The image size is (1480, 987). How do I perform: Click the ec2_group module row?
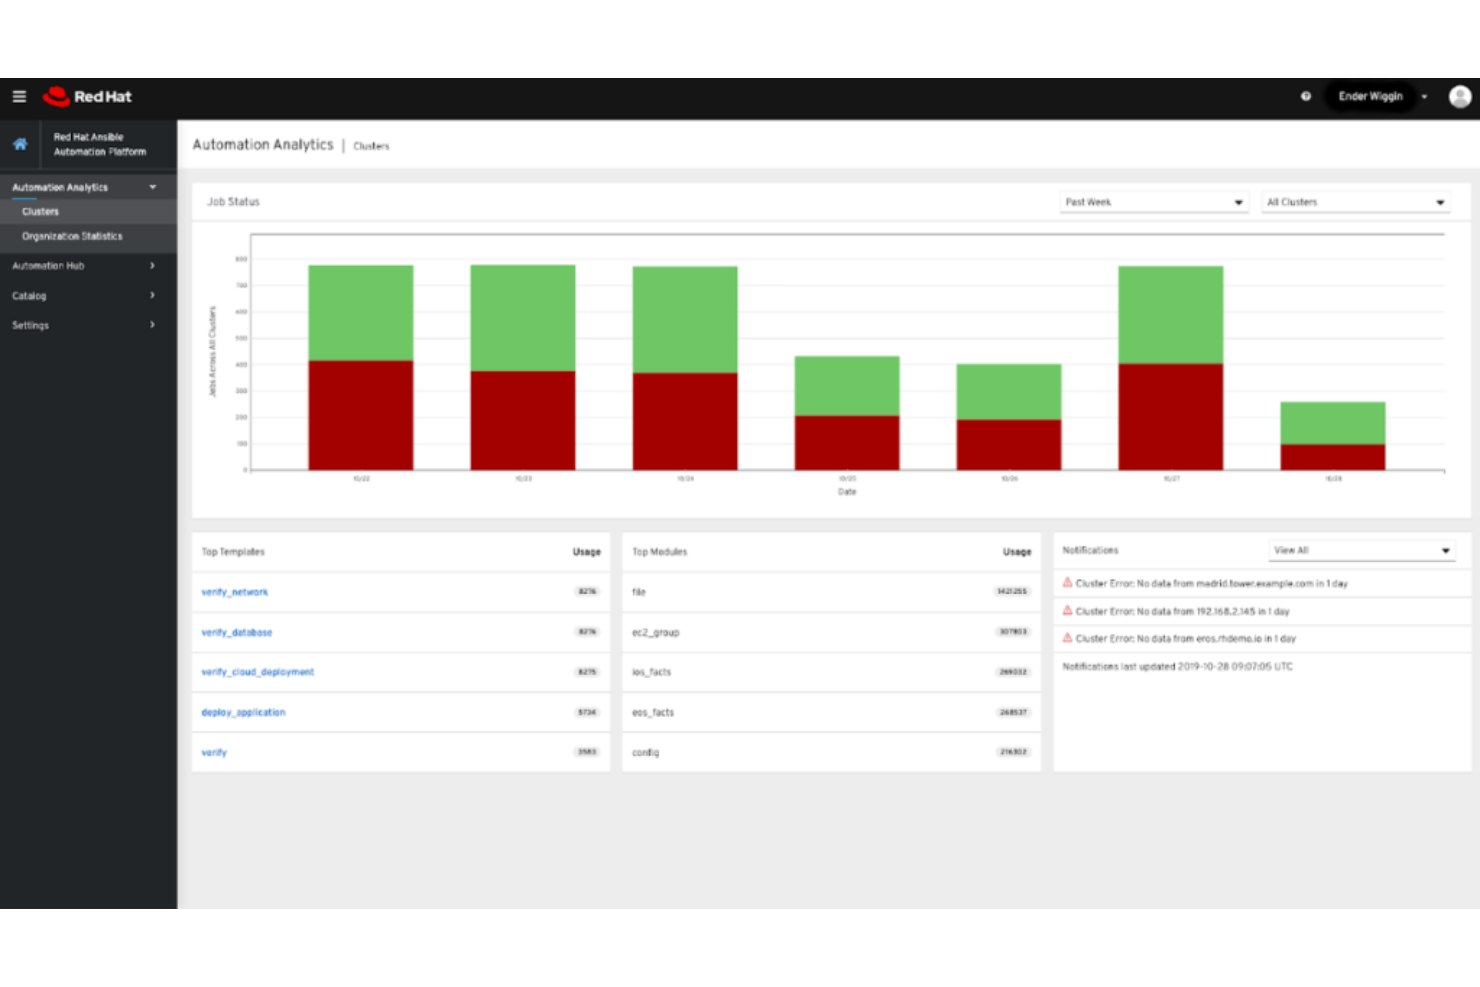(x=831, y=632)
